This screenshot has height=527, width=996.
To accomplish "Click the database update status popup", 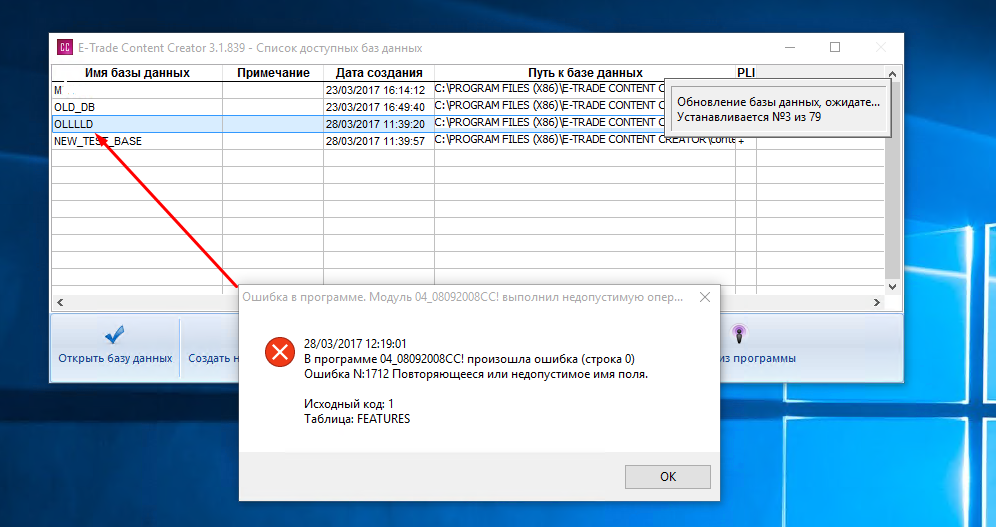I will (778, 109).
